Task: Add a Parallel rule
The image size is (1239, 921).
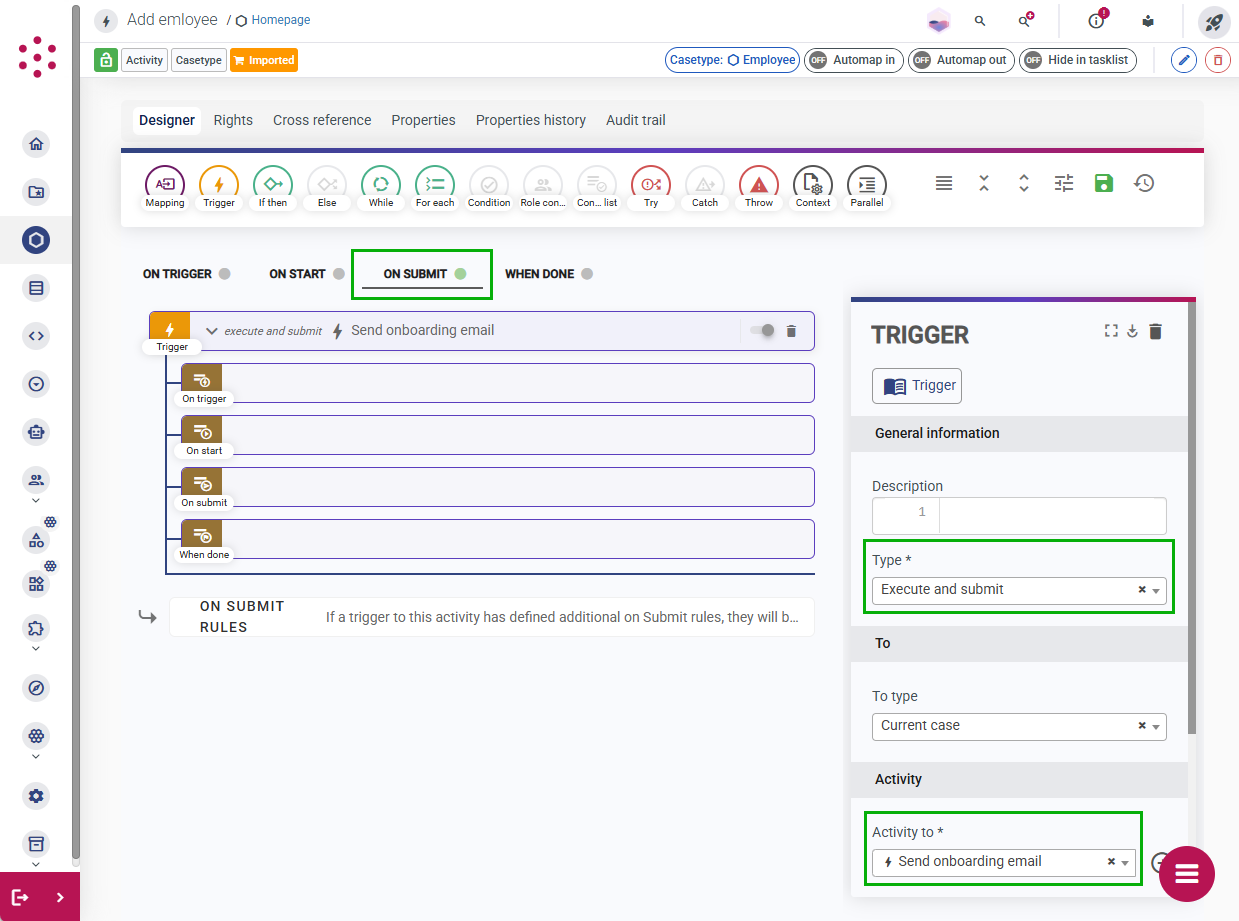Action: [x=867, y=186]
